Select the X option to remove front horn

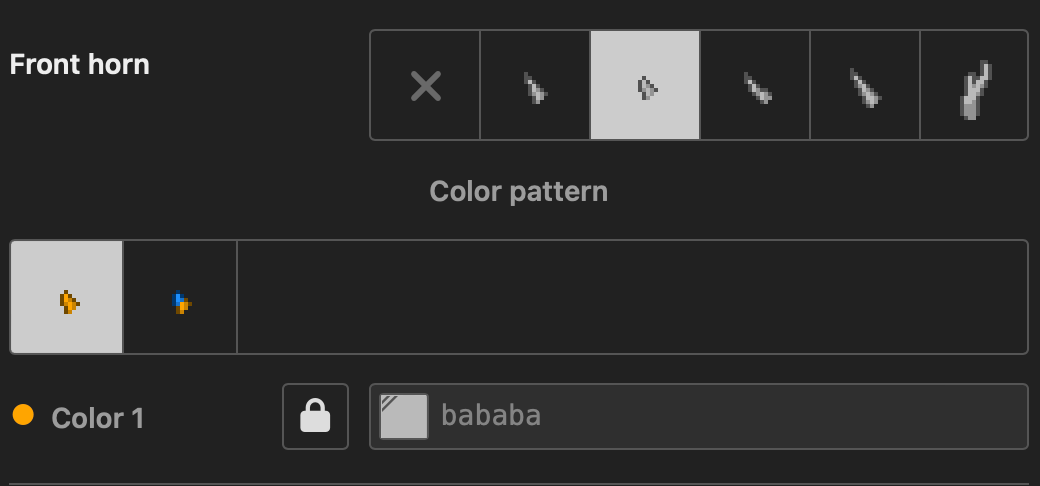tap(425, 85)
